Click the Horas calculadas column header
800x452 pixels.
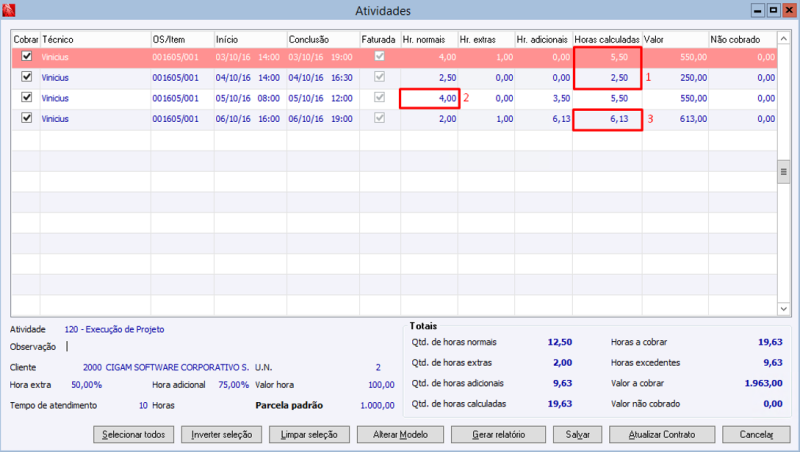607,39
